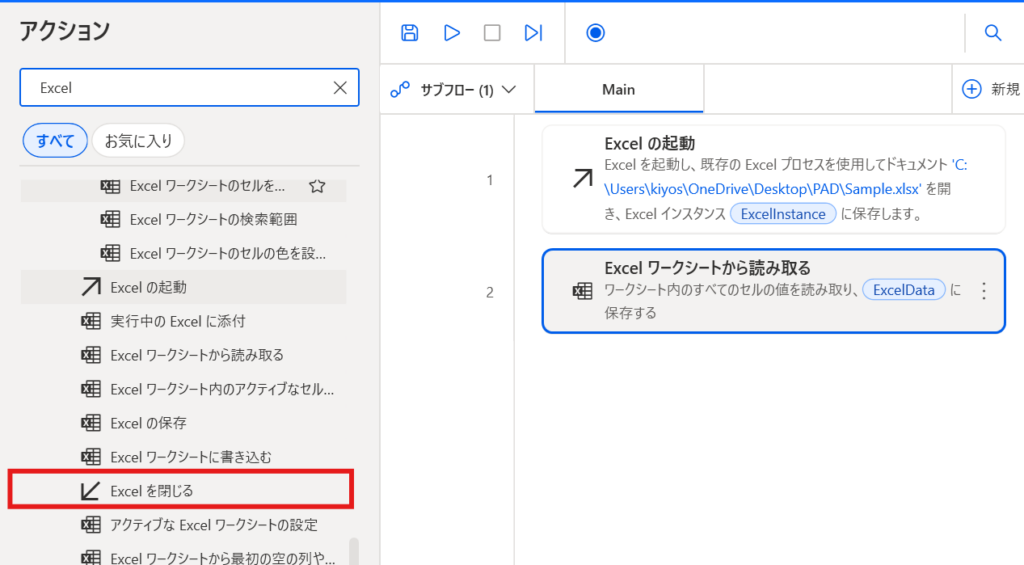This screenshot has width=1024, height=565.
Task: Run next action with the step icon
Action: click(x=533, y=33)
